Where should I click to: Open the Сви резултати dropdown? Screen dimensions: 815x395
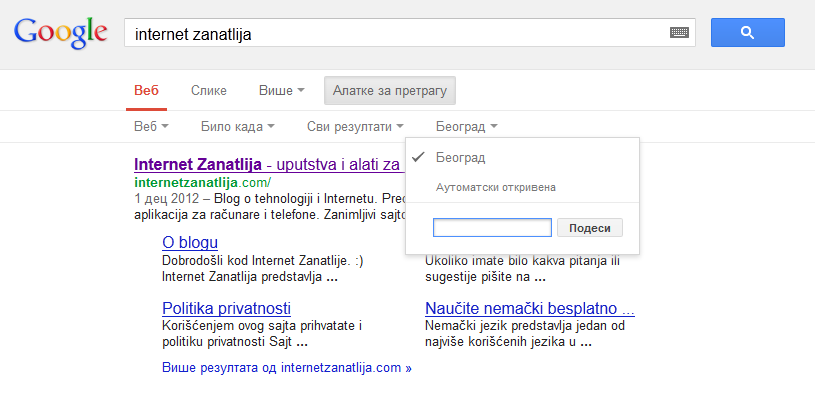[x=355, y=126]
